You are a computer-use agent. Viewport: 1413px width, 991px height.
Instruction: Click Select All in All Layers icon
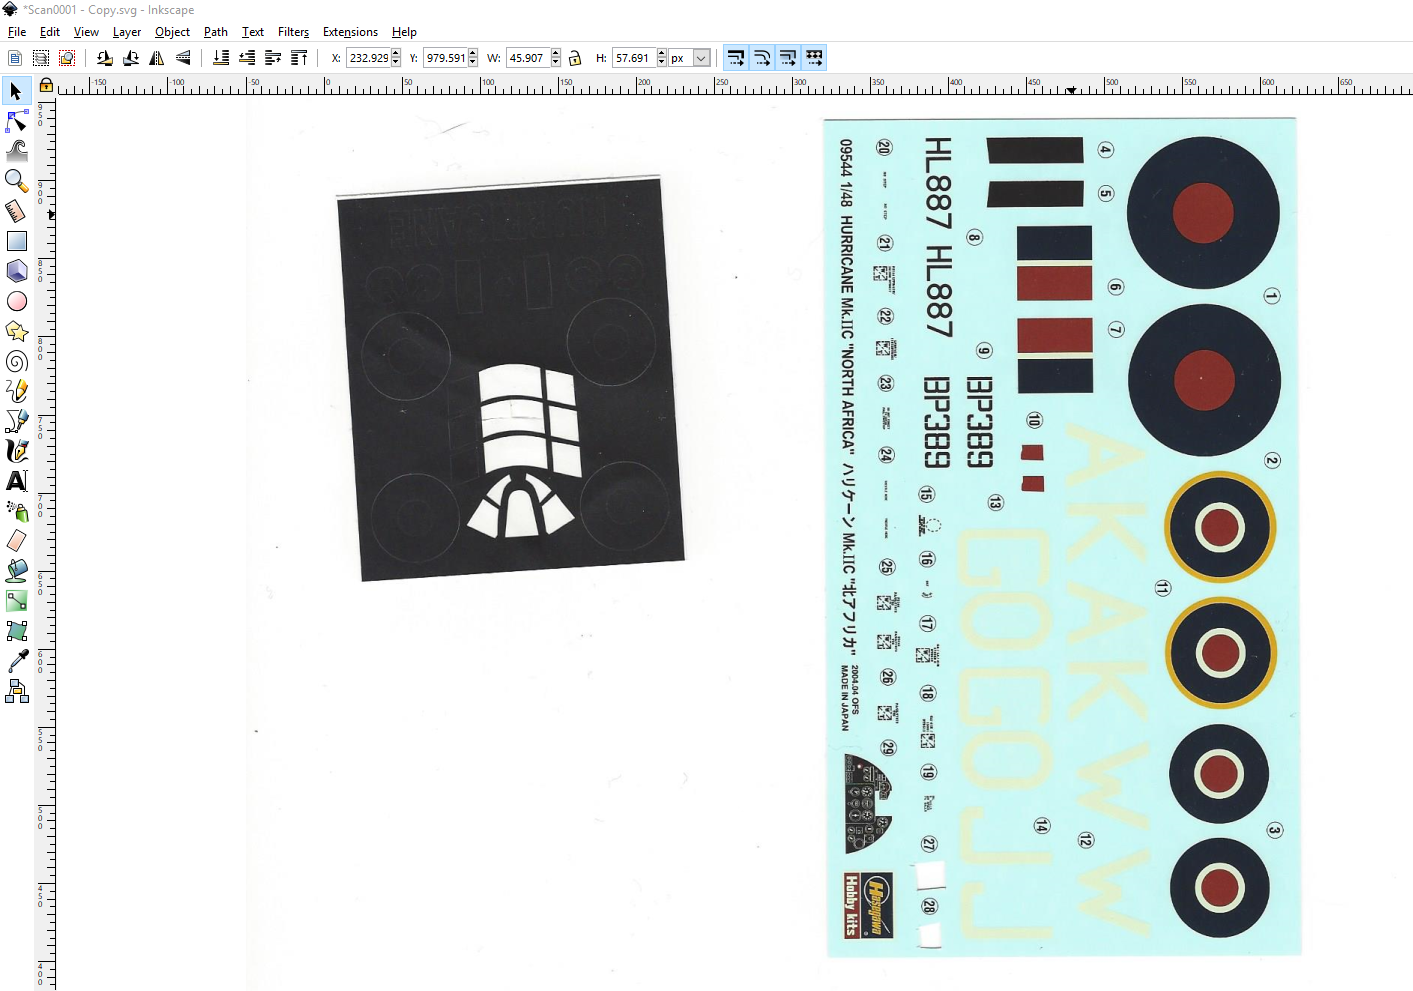point(41,58)
